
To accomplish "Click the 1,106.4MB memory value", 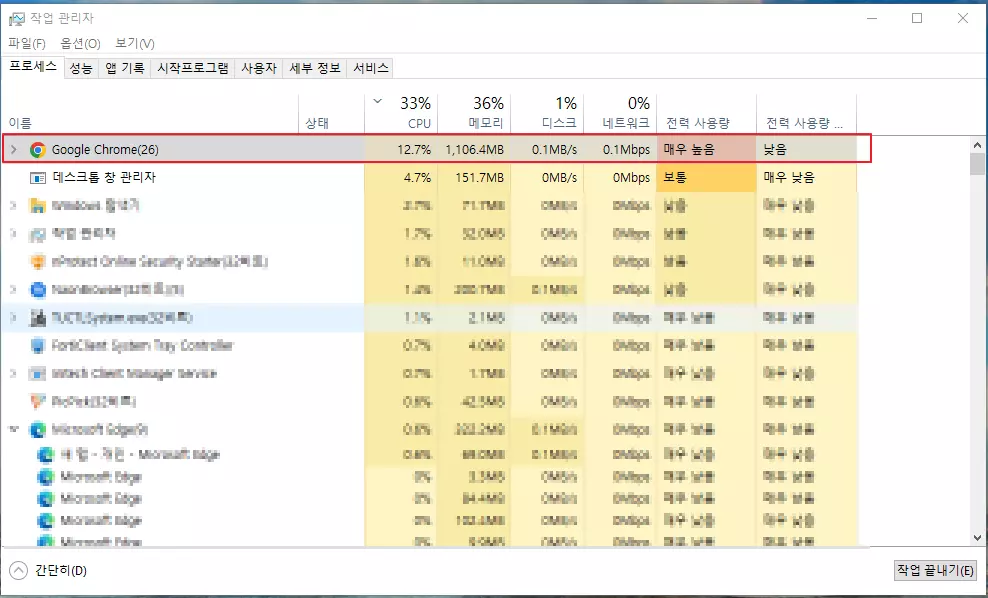I will pos(474,150).
